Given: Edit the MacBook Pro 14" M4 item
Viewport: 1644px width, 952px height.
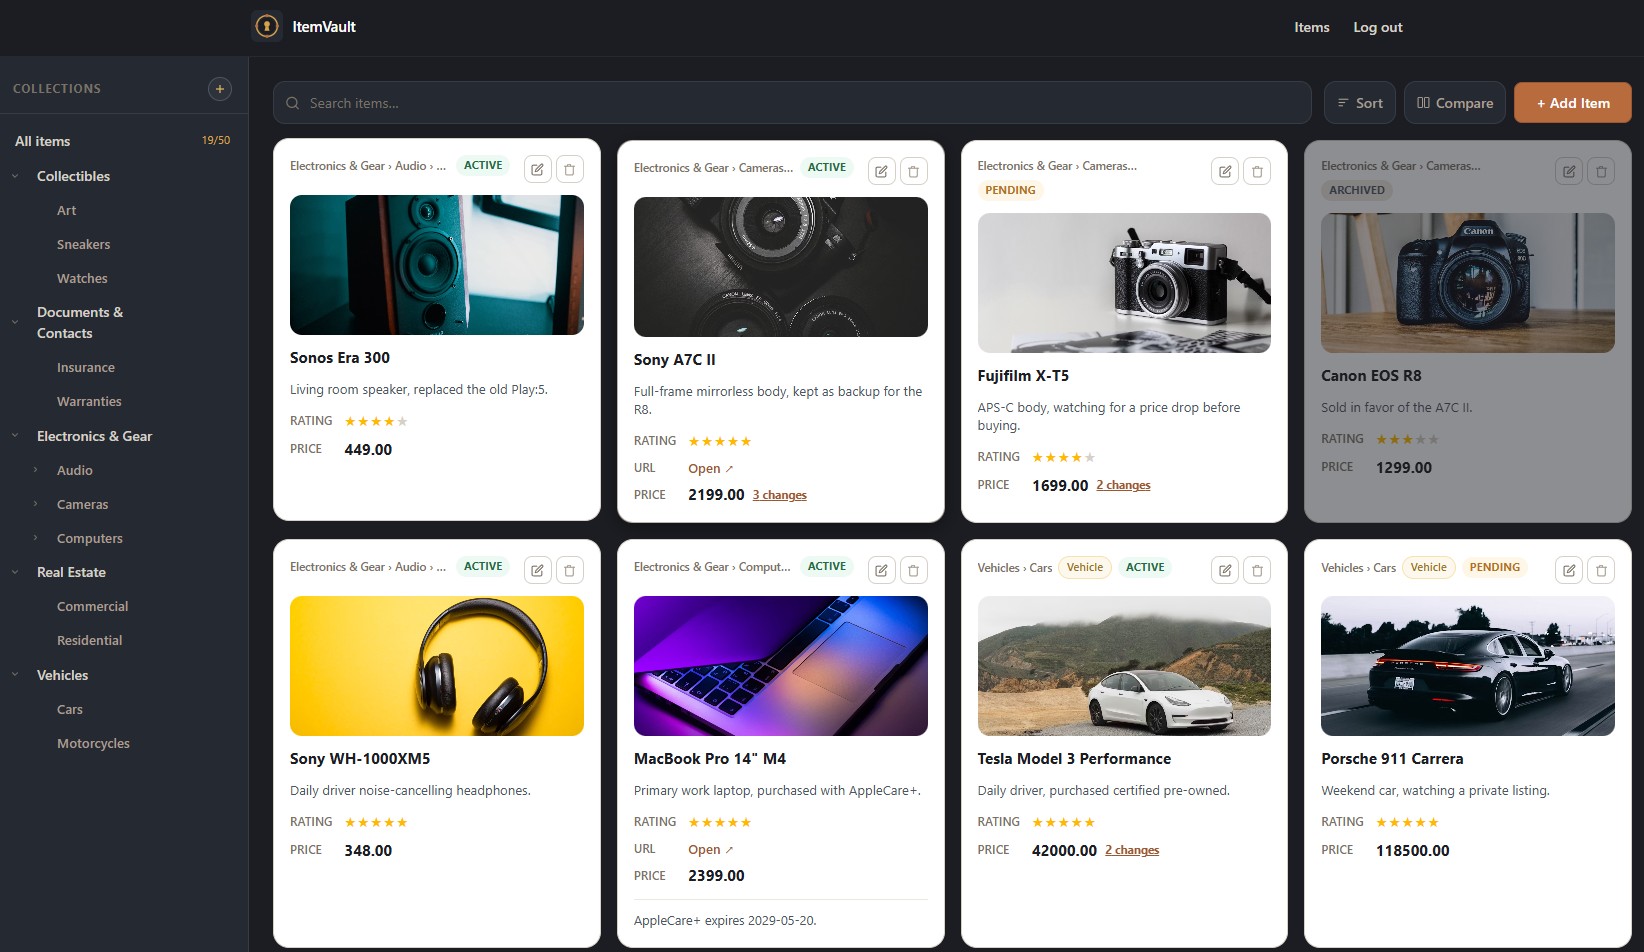Looking at the screenshot, I should pyautogui.click(x=882, y=570).
